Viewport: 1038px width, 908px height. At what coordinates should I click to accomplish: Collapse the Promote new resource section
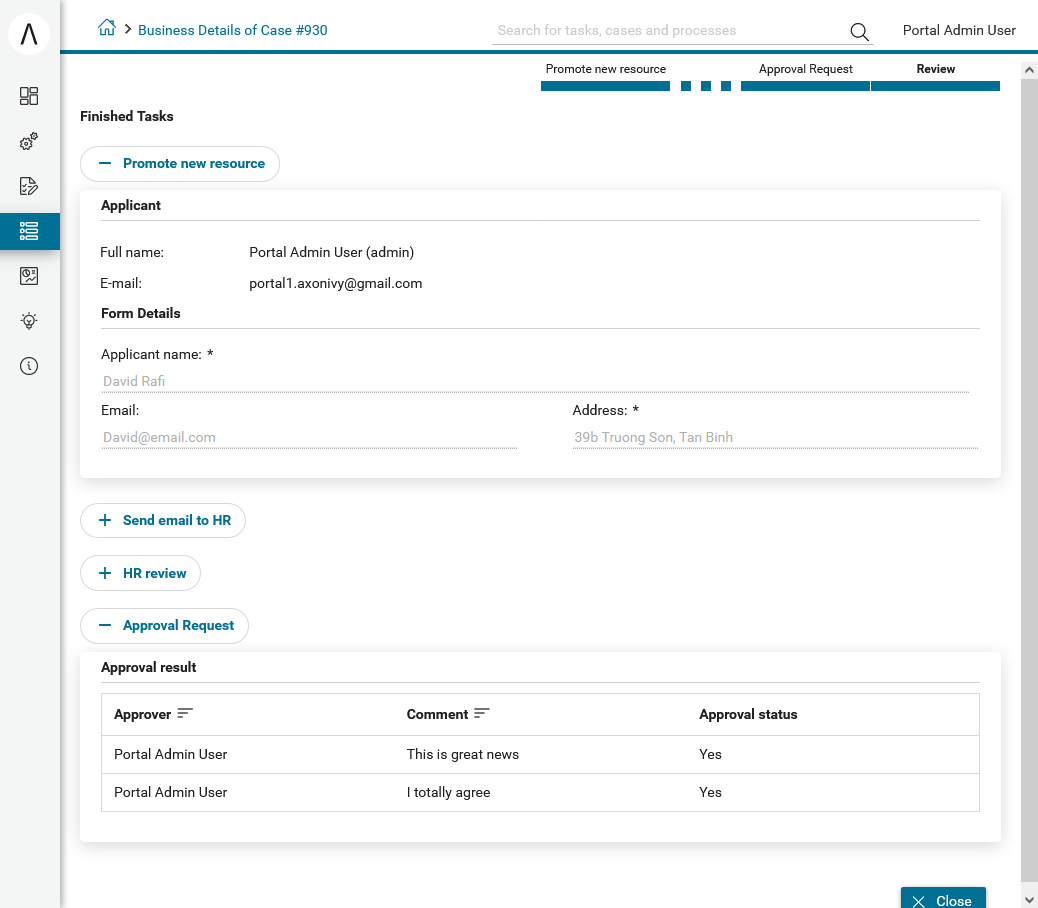point(180,163)
